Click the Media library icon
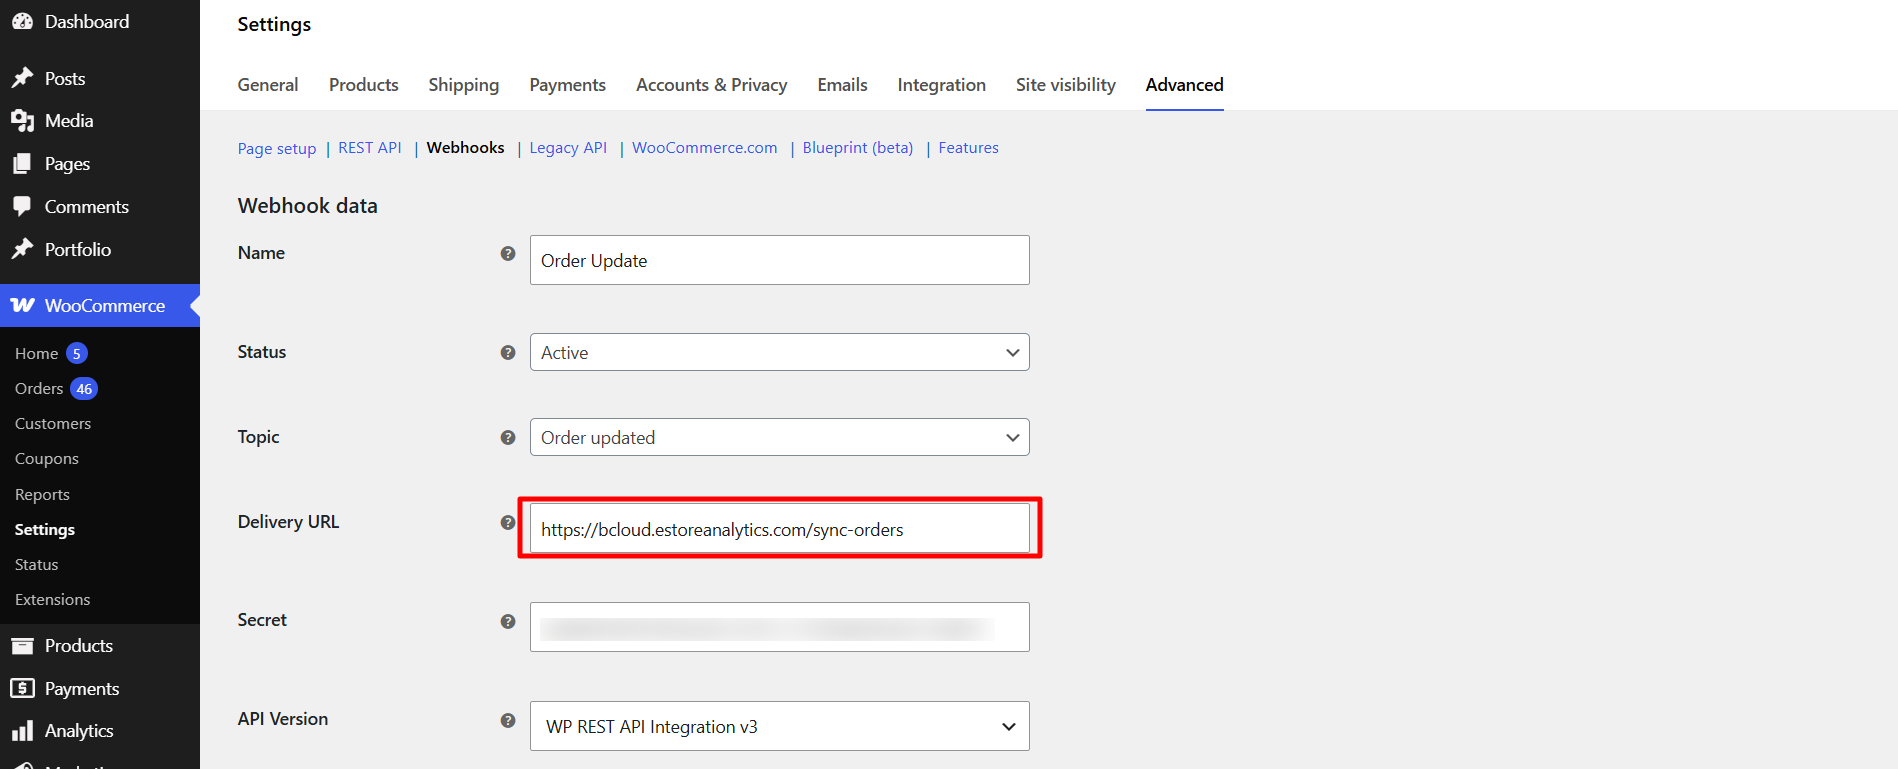 coord(22,121)
